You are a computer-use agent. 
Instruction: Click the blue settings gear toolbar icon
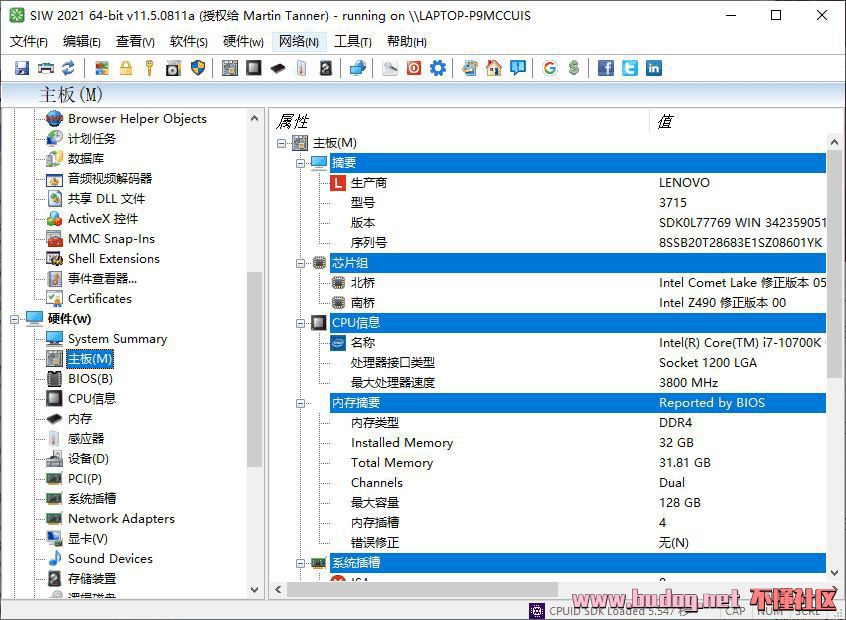tap(438, 68)
